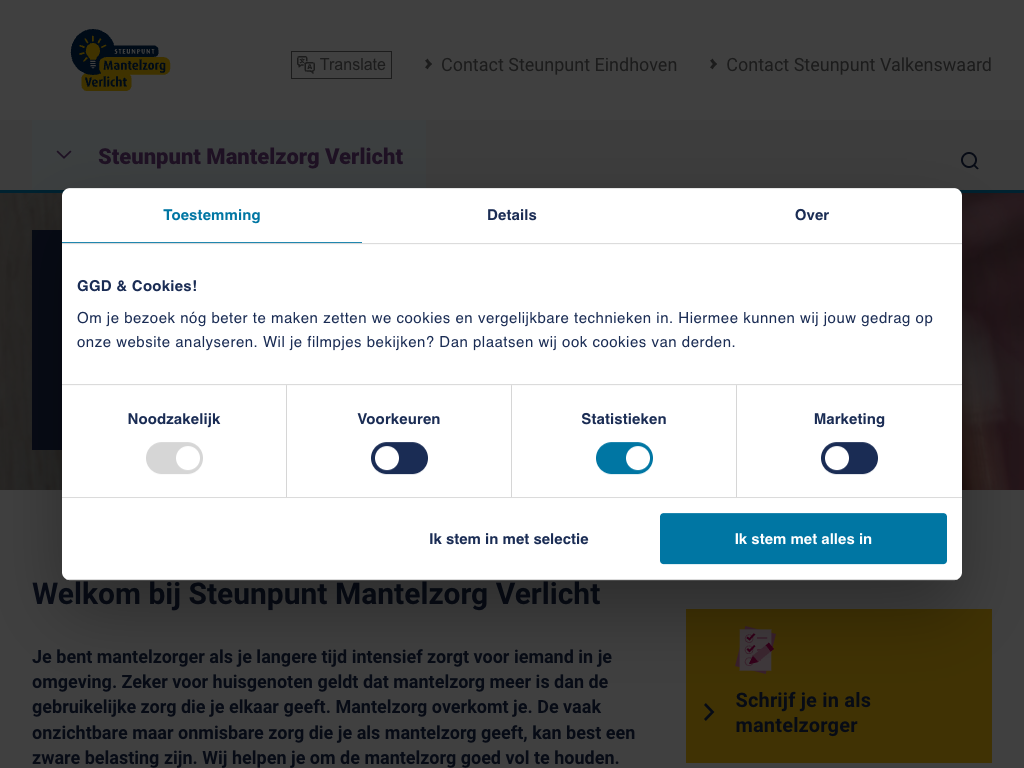Click chevron before Contact Steunpunt Valkenswaard
Image resolution: width=1024 pixels, height=768 pixels.
click(x=714, y=64)
